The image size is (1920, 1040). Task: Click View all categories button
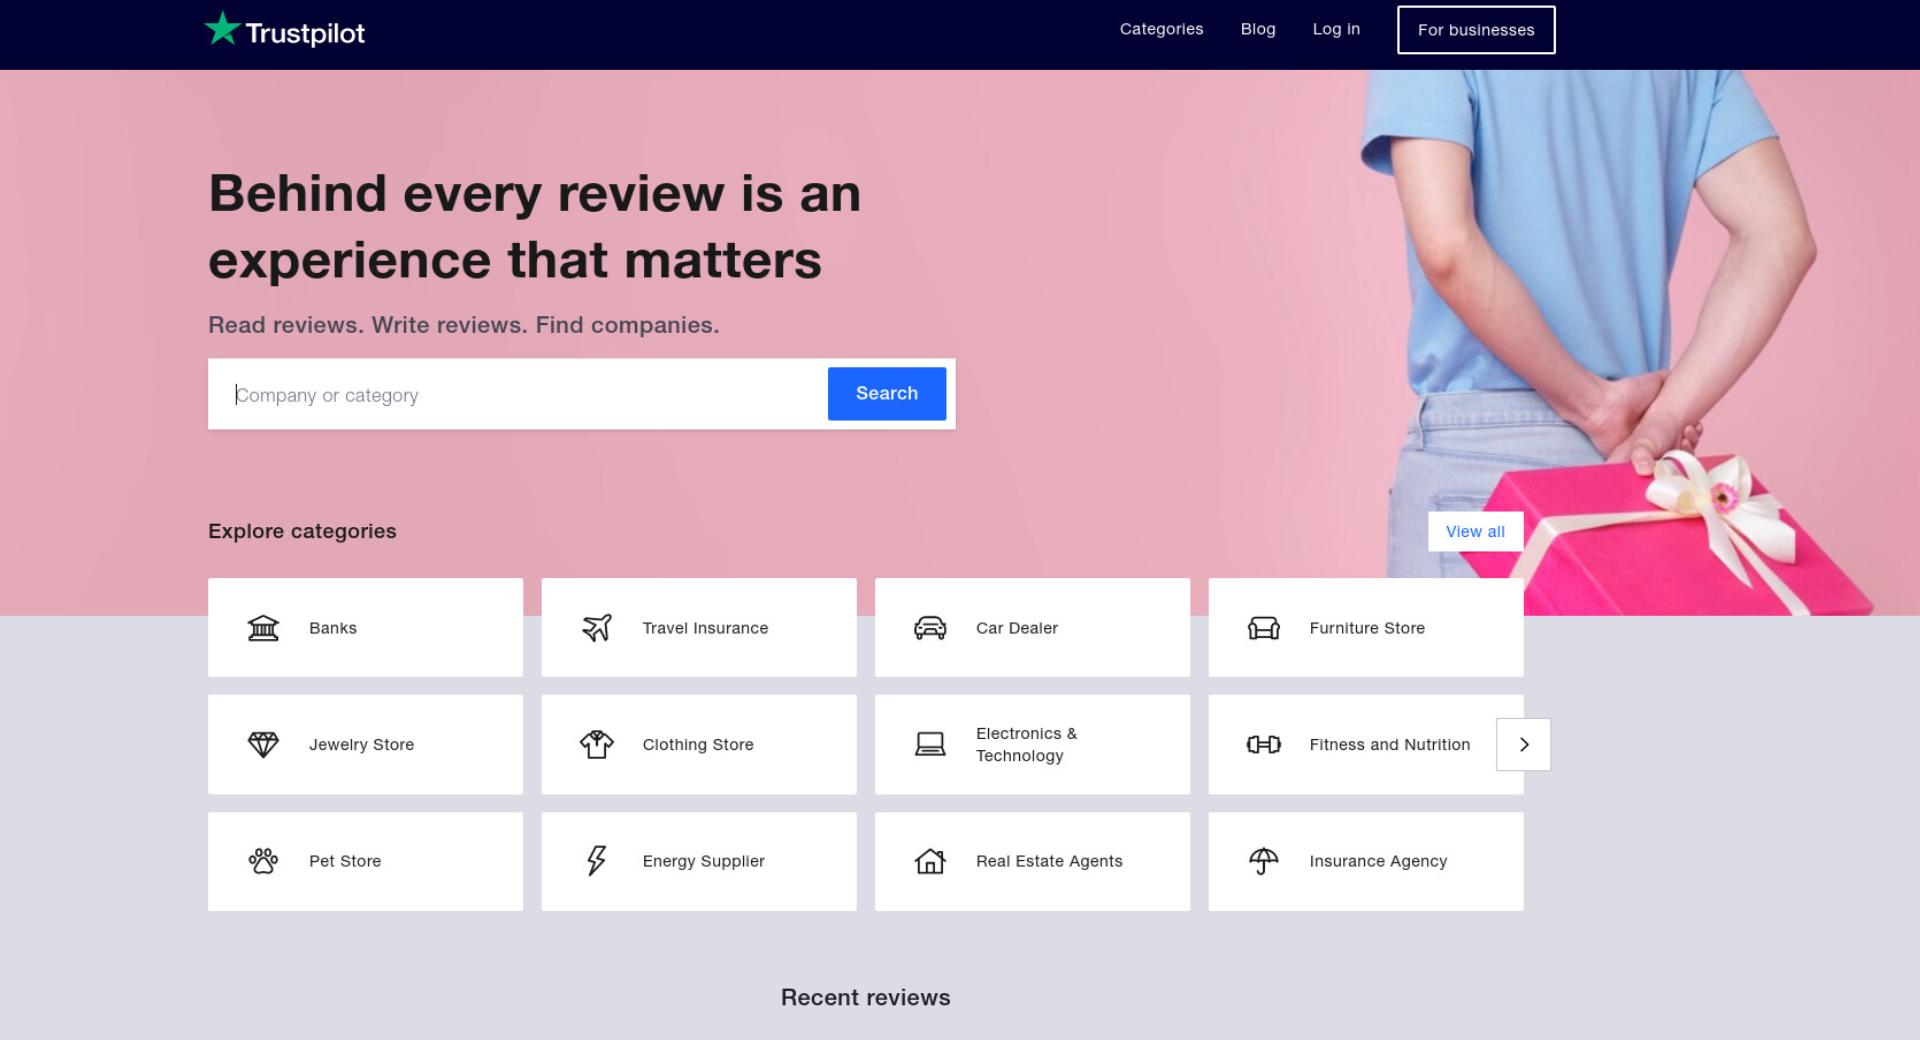[x=1475, y=532]
